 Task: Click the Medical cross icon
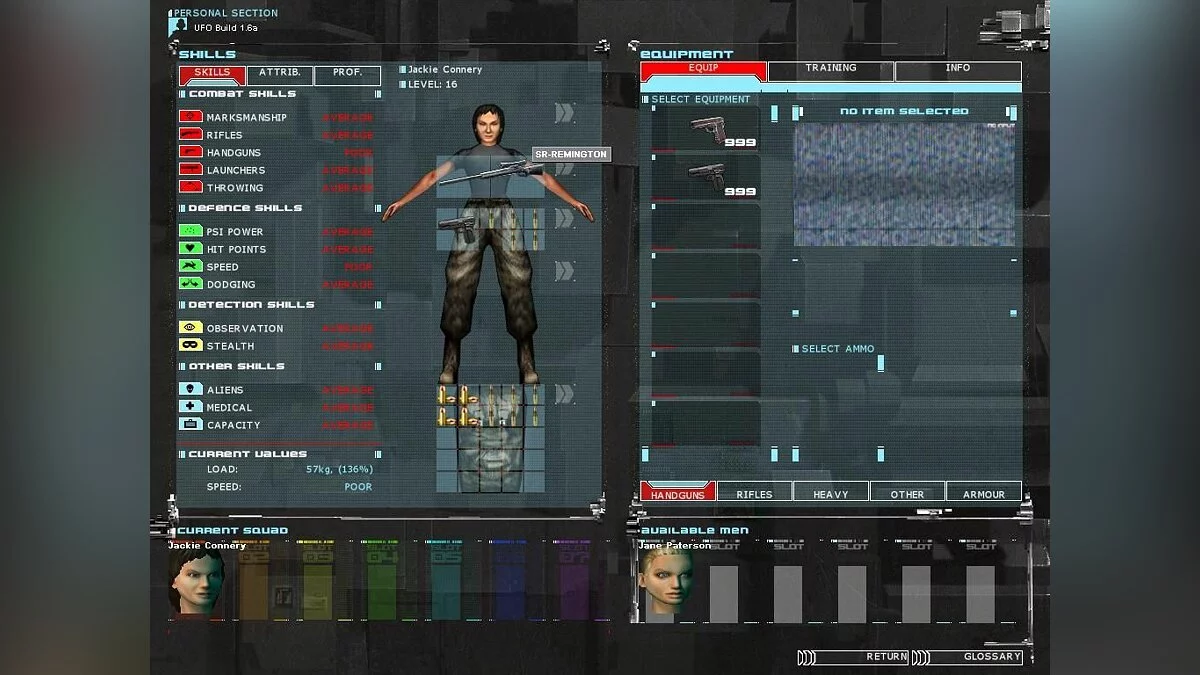(190, 407)
